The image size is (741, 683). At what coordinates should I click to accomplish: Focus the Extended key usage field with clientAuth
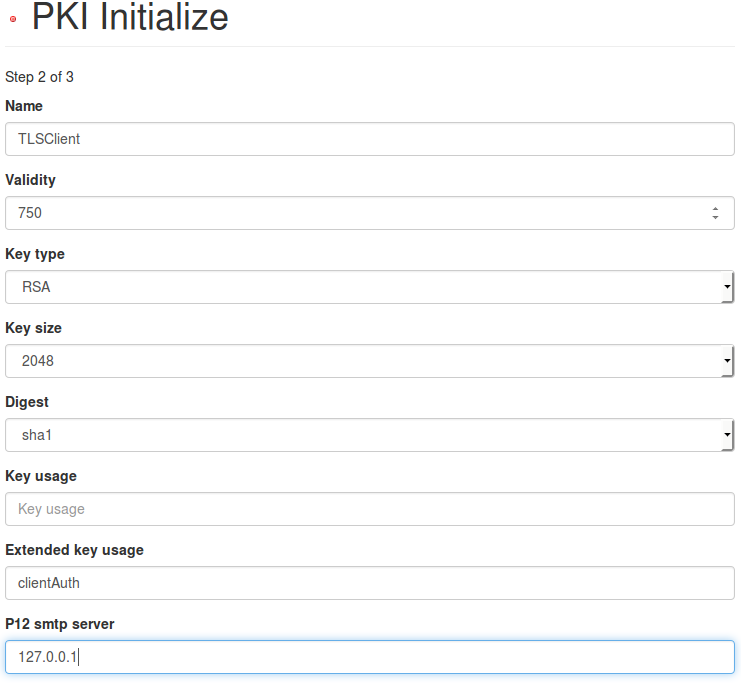coord(370,583)
